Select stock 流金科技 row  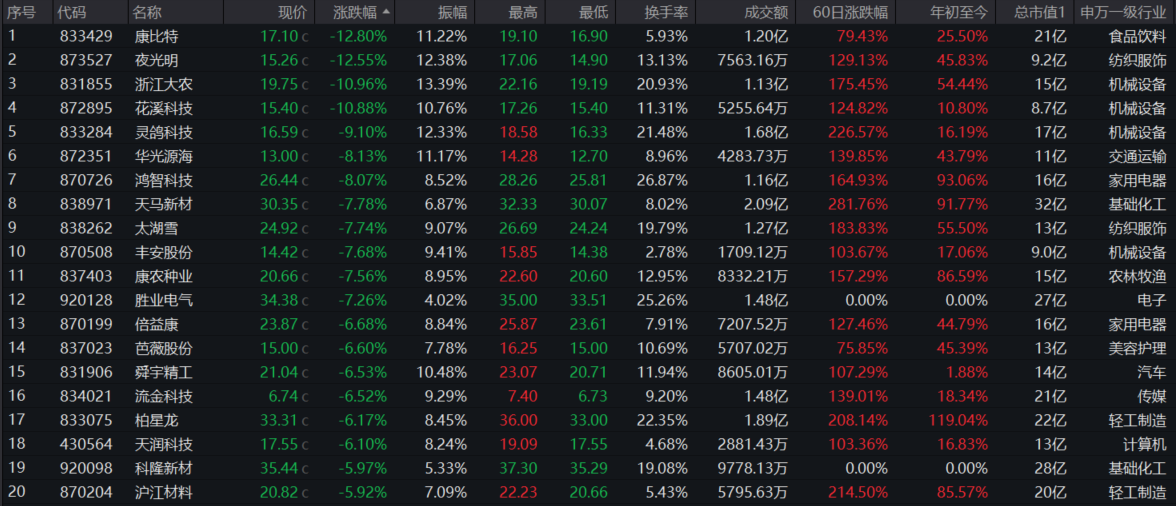(x=588, y=396)
